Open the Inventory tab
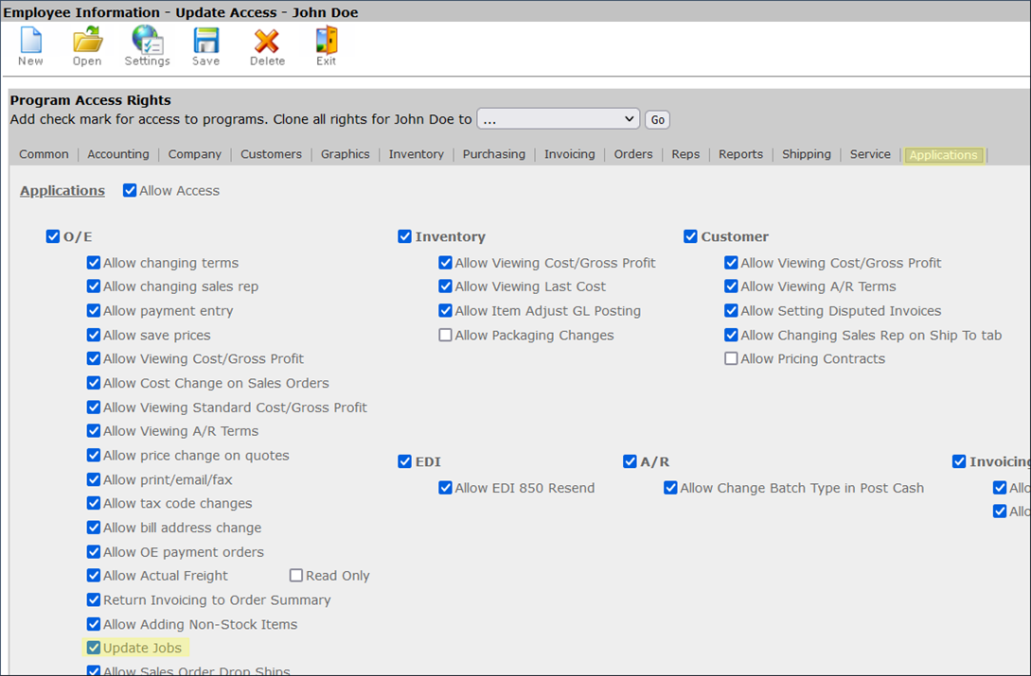The image size is (1031, 676). pos(416,154)
